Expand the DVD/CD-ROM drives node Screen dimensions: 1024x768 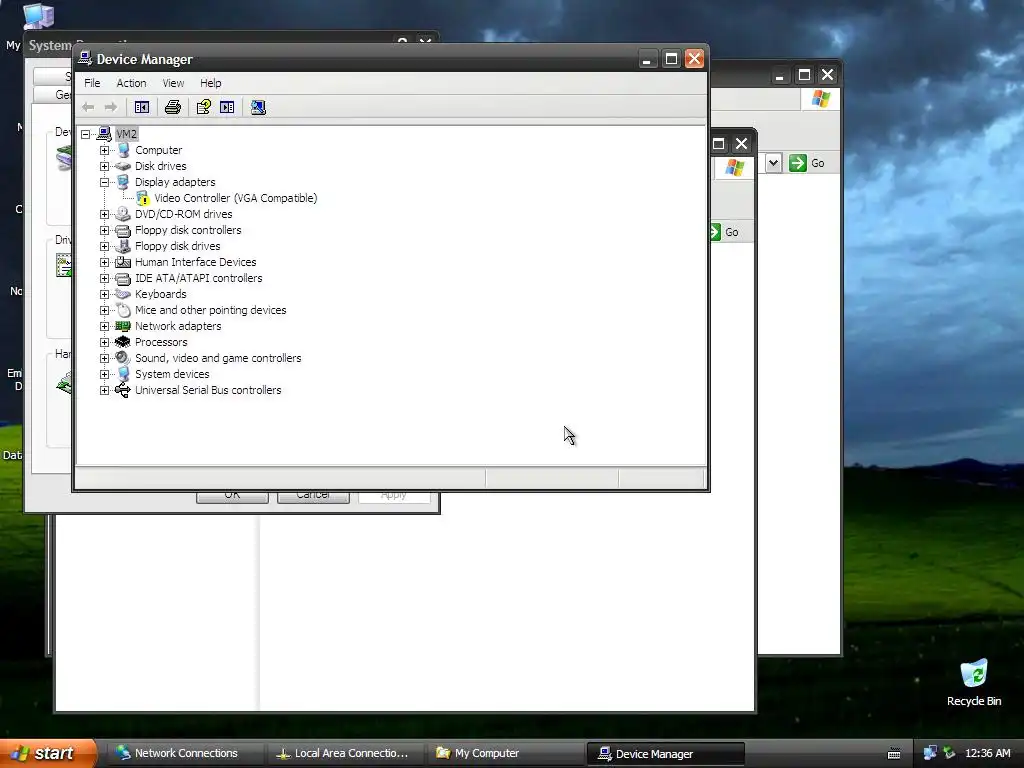(x=104, y=214)
